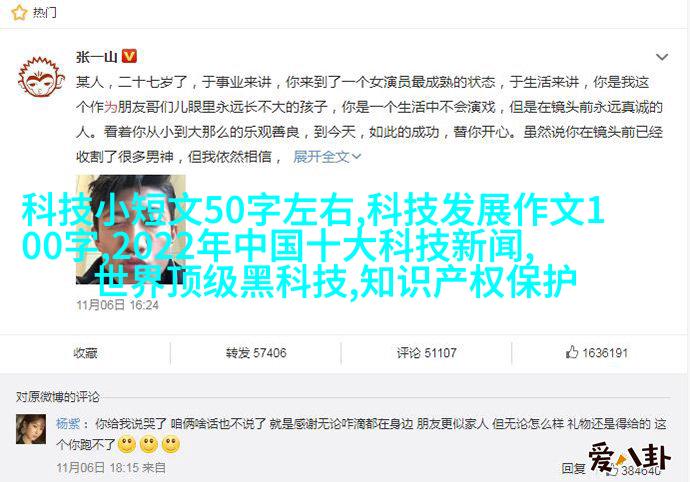Click the poster's name above the post
690x482 pixels.
[x=96, y=57]
